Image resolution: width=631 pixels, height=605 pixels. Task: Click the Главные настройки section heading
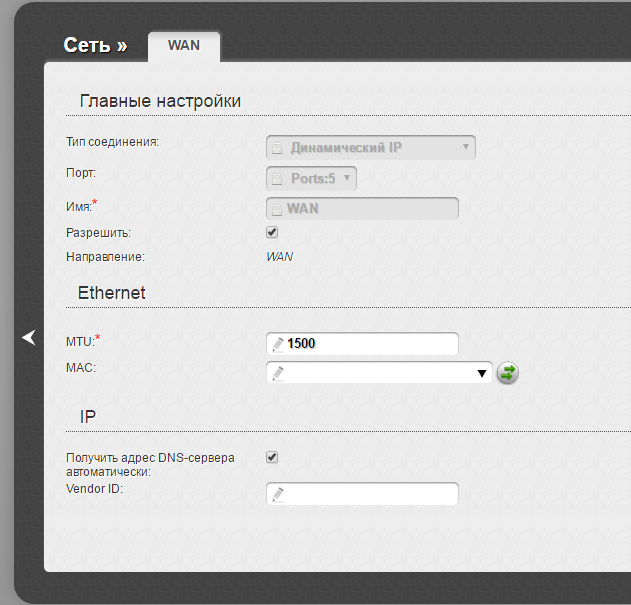click(160, 101)
